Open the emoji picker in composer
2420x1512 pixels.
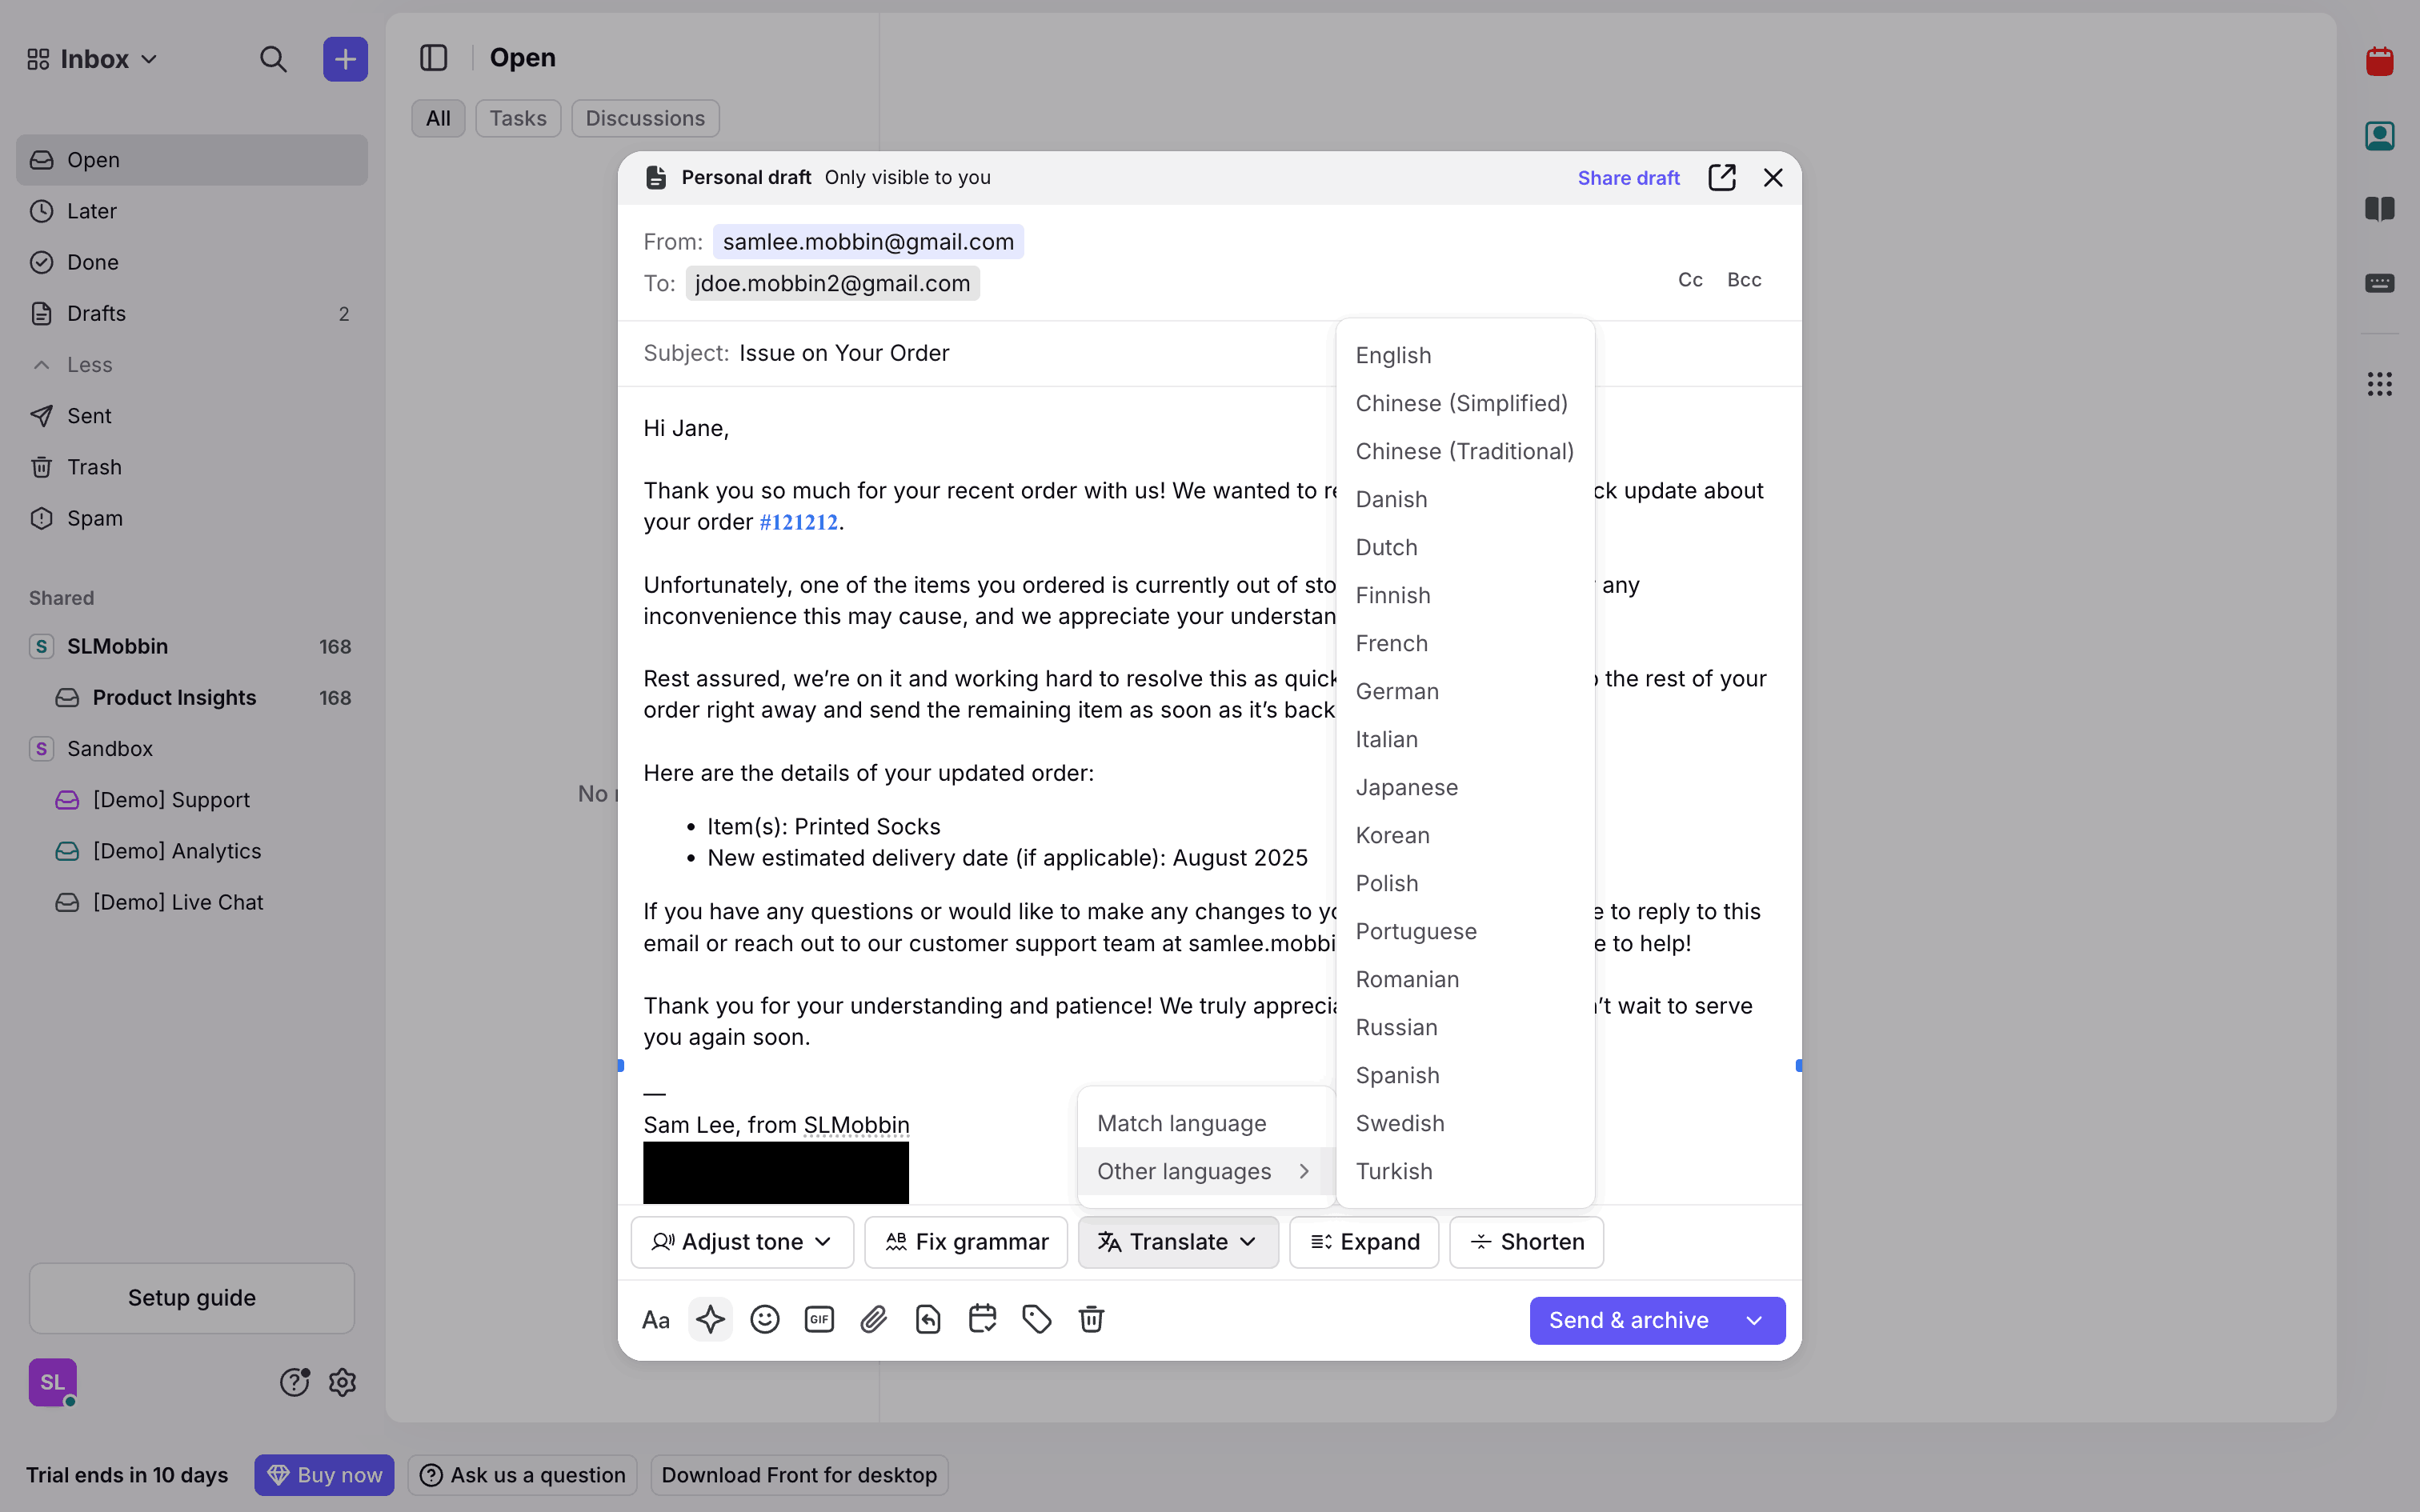pos(765,1320)
